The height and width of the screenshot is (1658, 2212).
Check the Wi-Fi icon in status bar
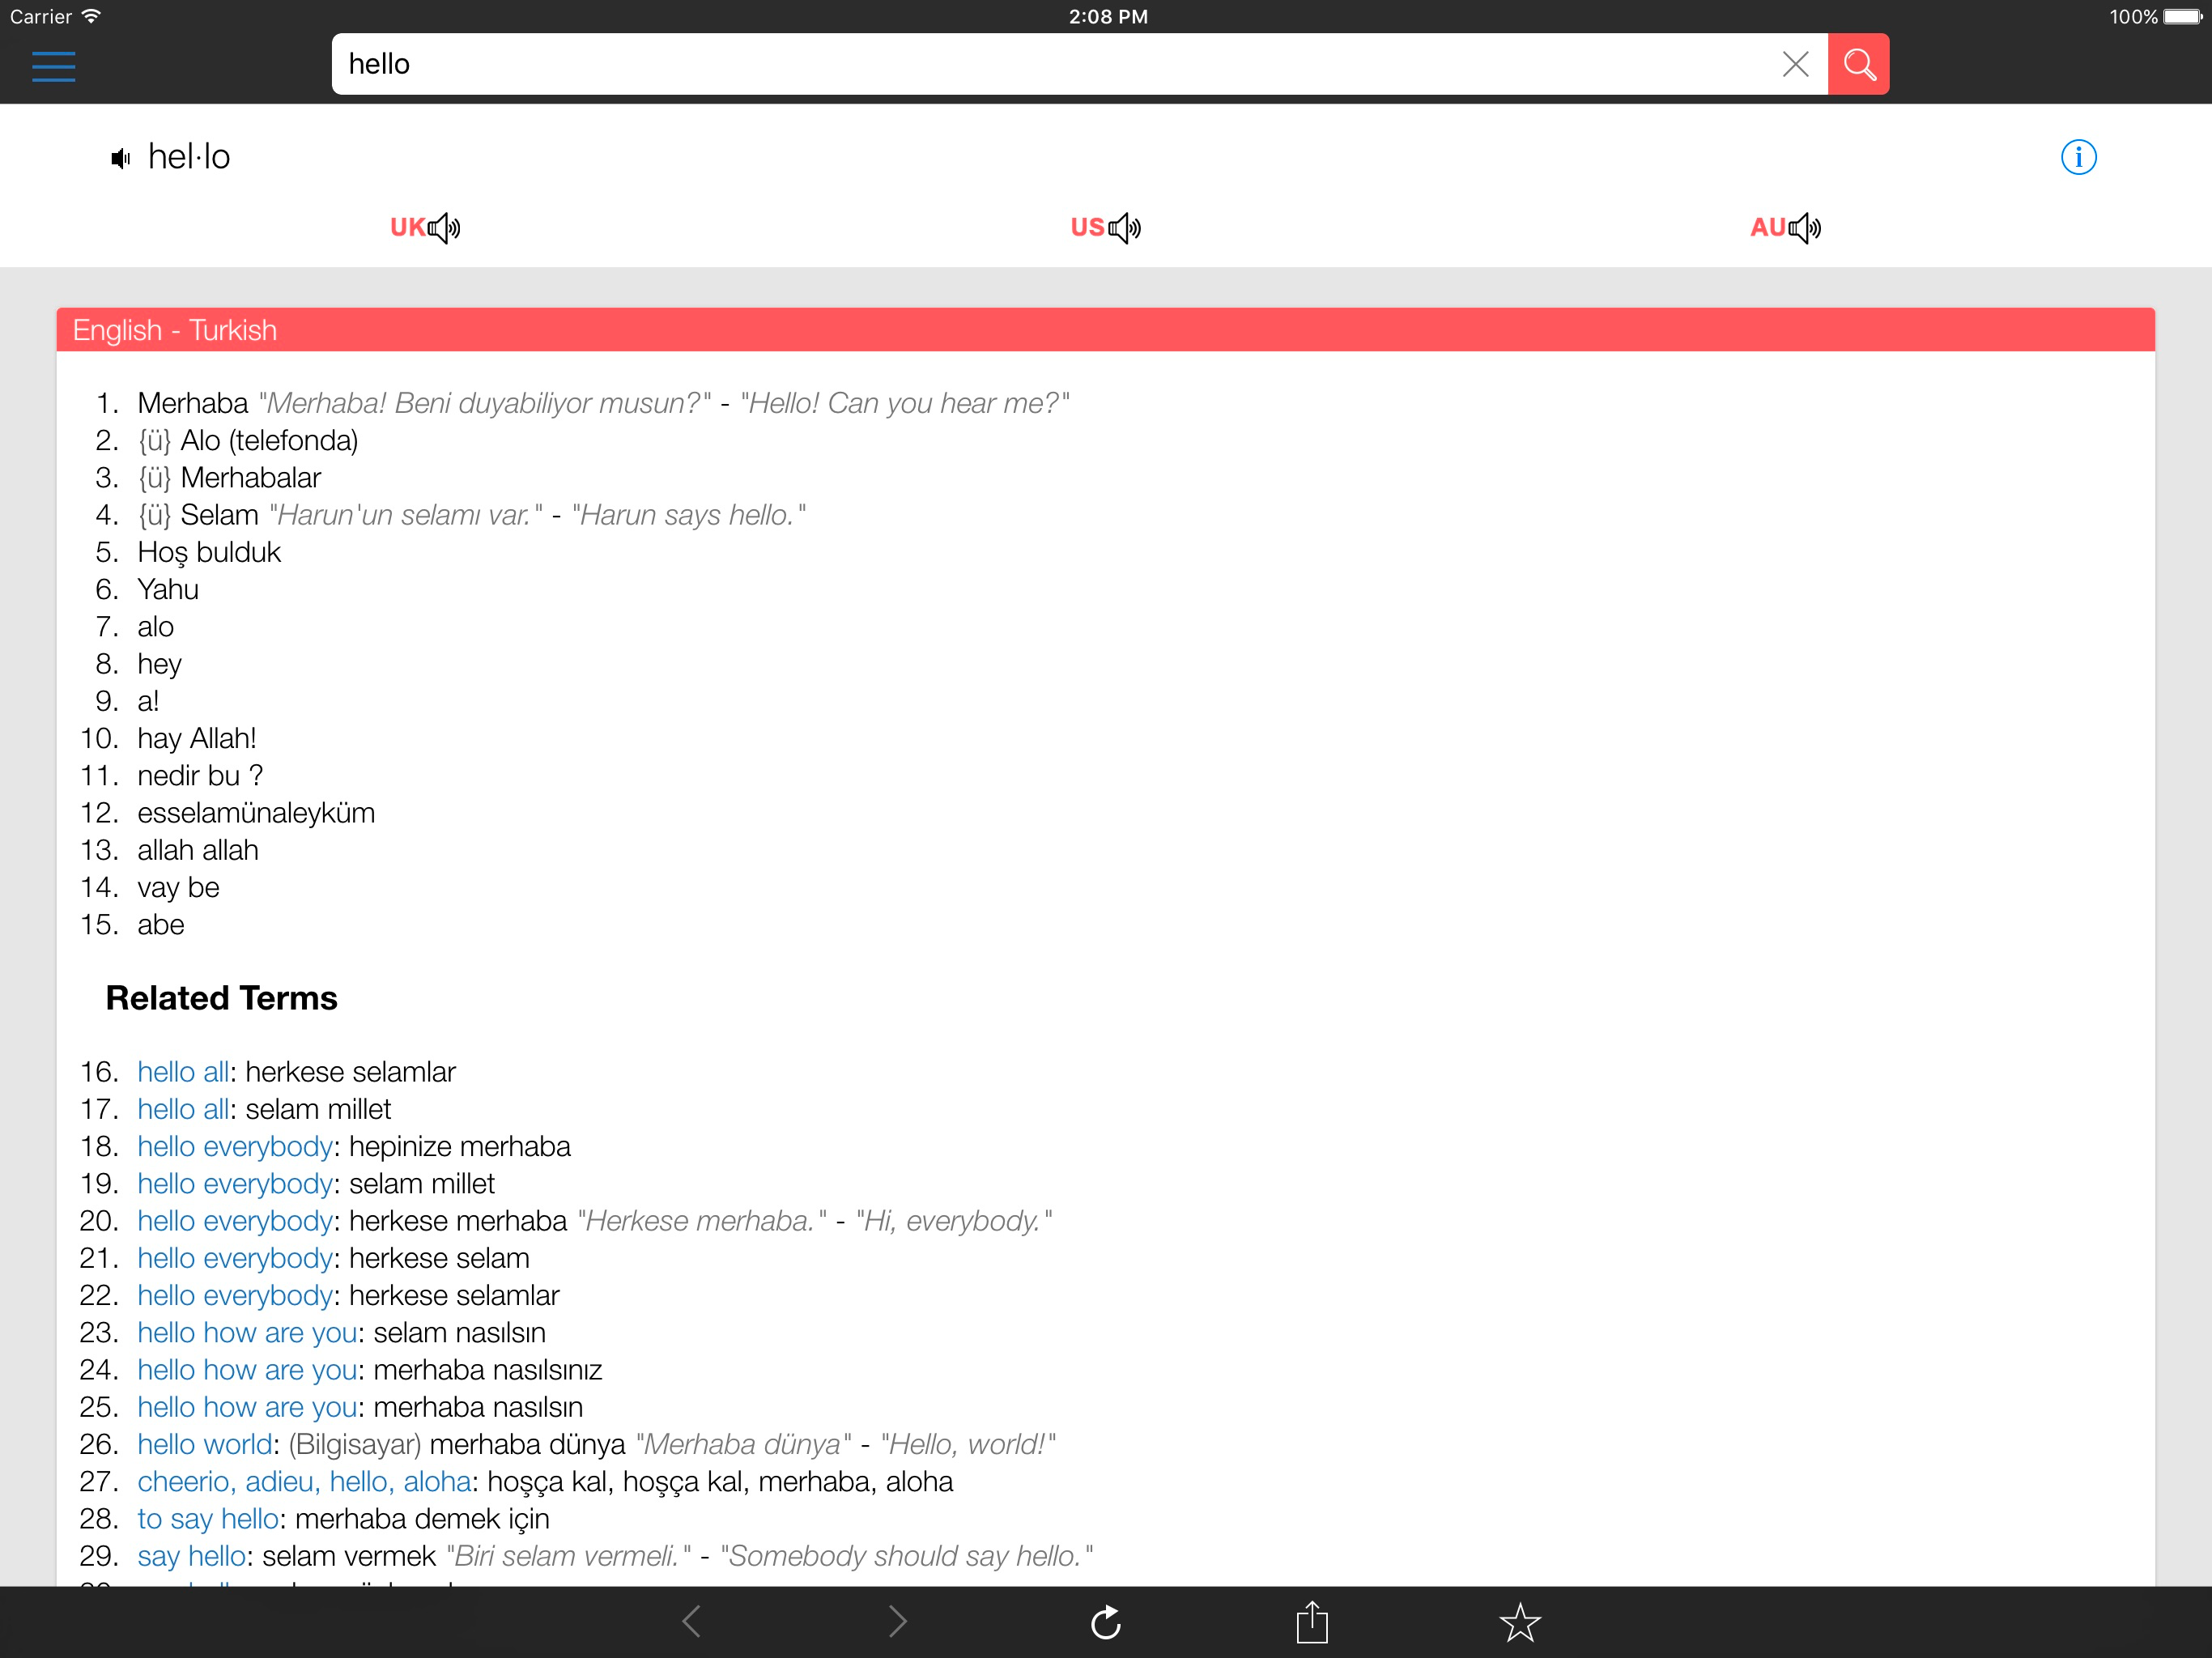click(x=91, y=16)
